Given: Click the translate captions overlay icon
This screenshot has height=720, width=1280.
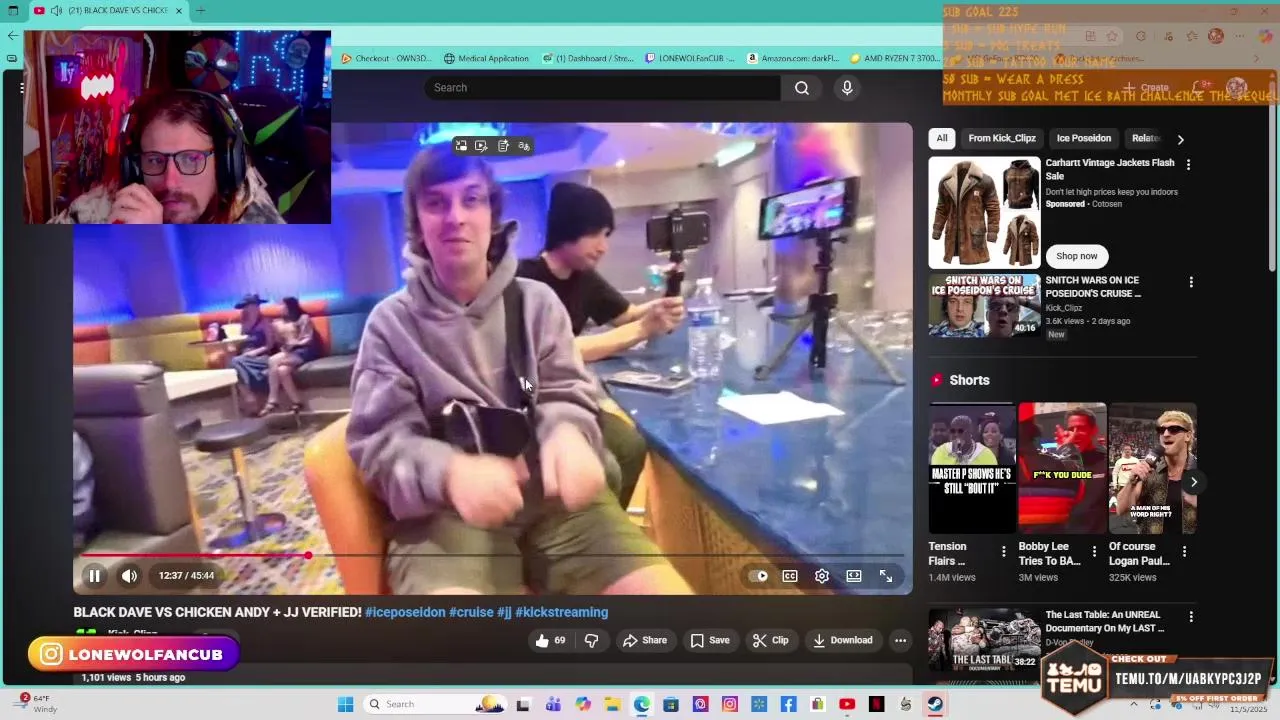Looking at the screenshot, I should tap(524, 146).
